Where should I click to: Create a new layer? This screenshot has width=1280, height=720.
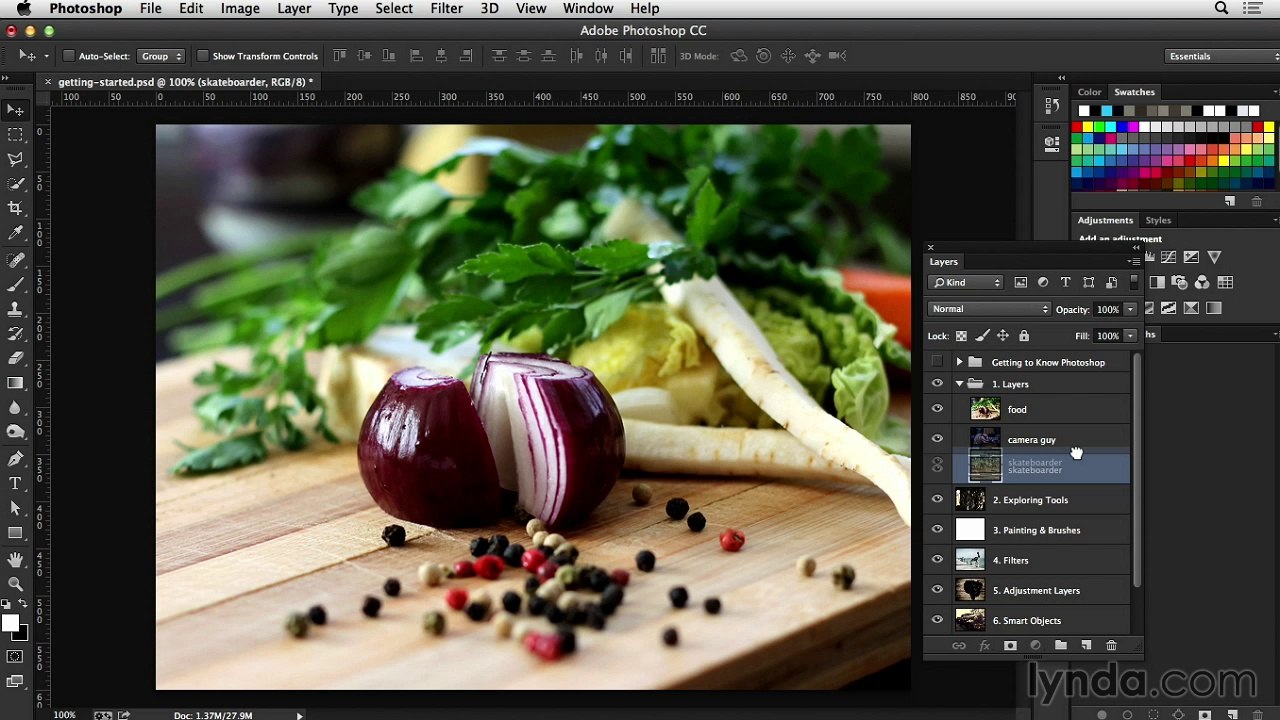click(x=1086, y=646)
